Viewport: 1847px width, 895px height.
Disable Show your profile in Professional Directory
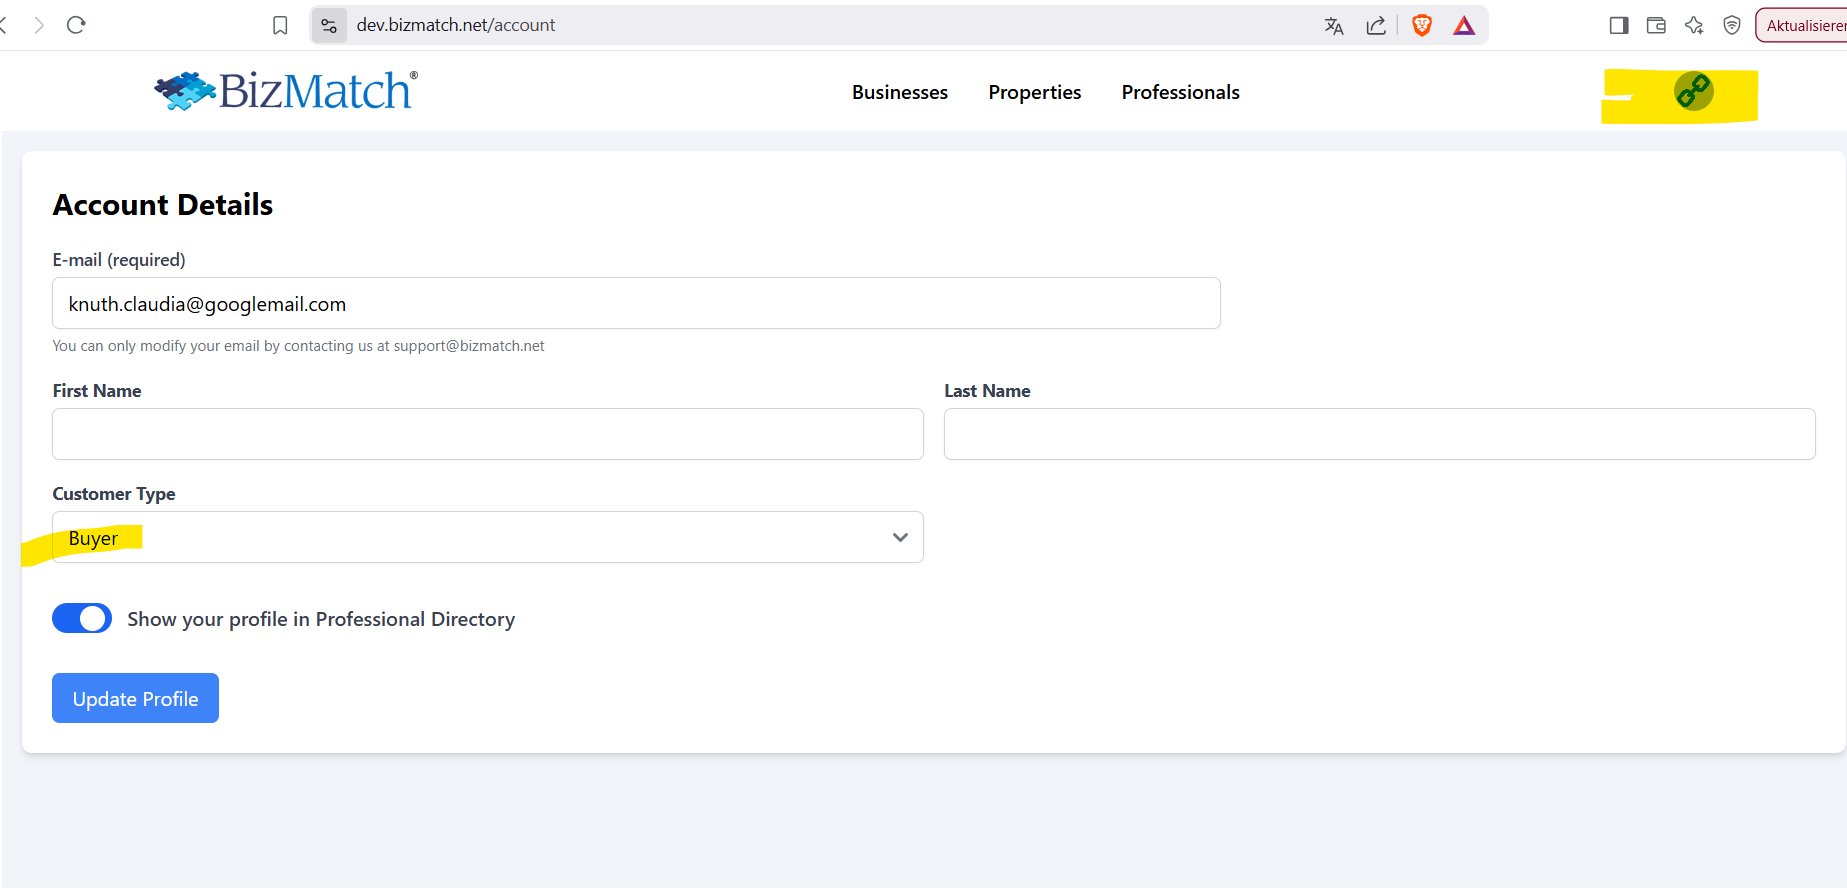(82, 619)
